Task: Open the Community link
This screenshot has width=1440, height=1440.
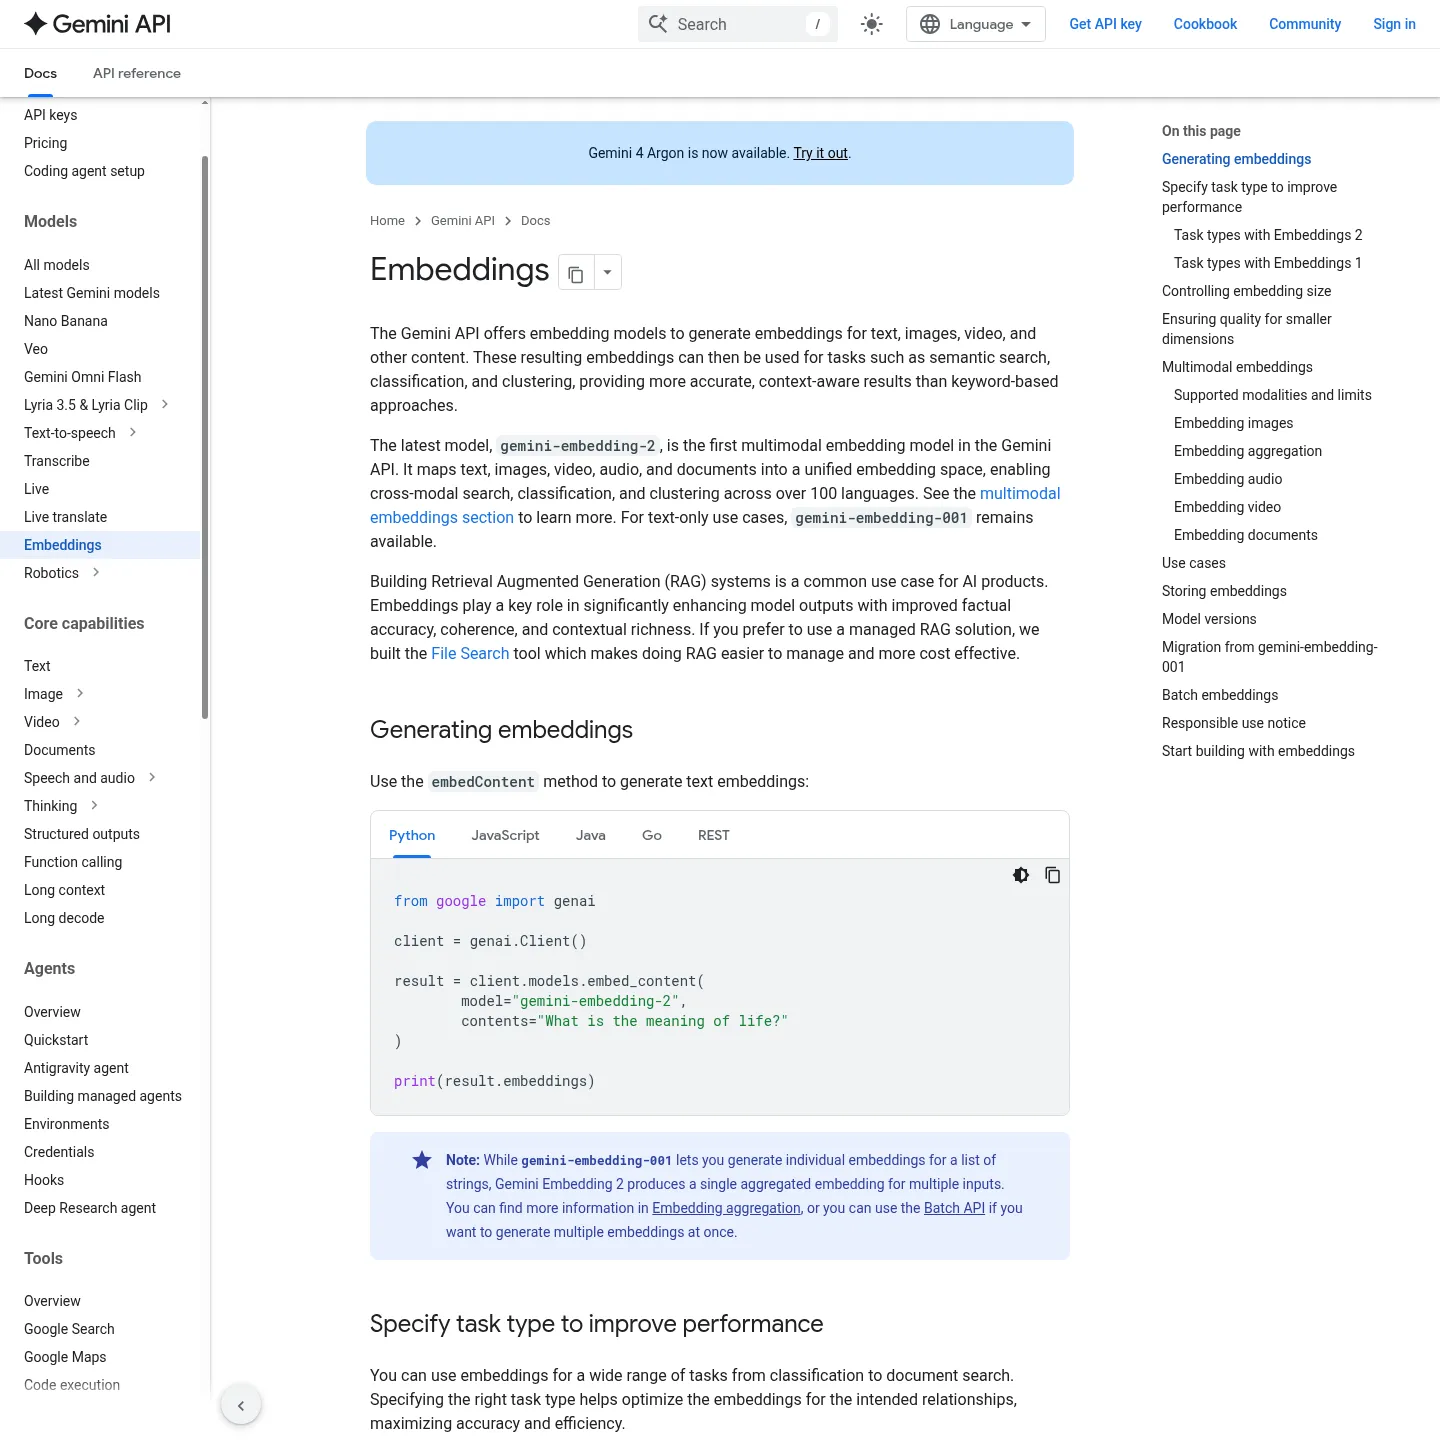Action: click(x=1305, y=24)
